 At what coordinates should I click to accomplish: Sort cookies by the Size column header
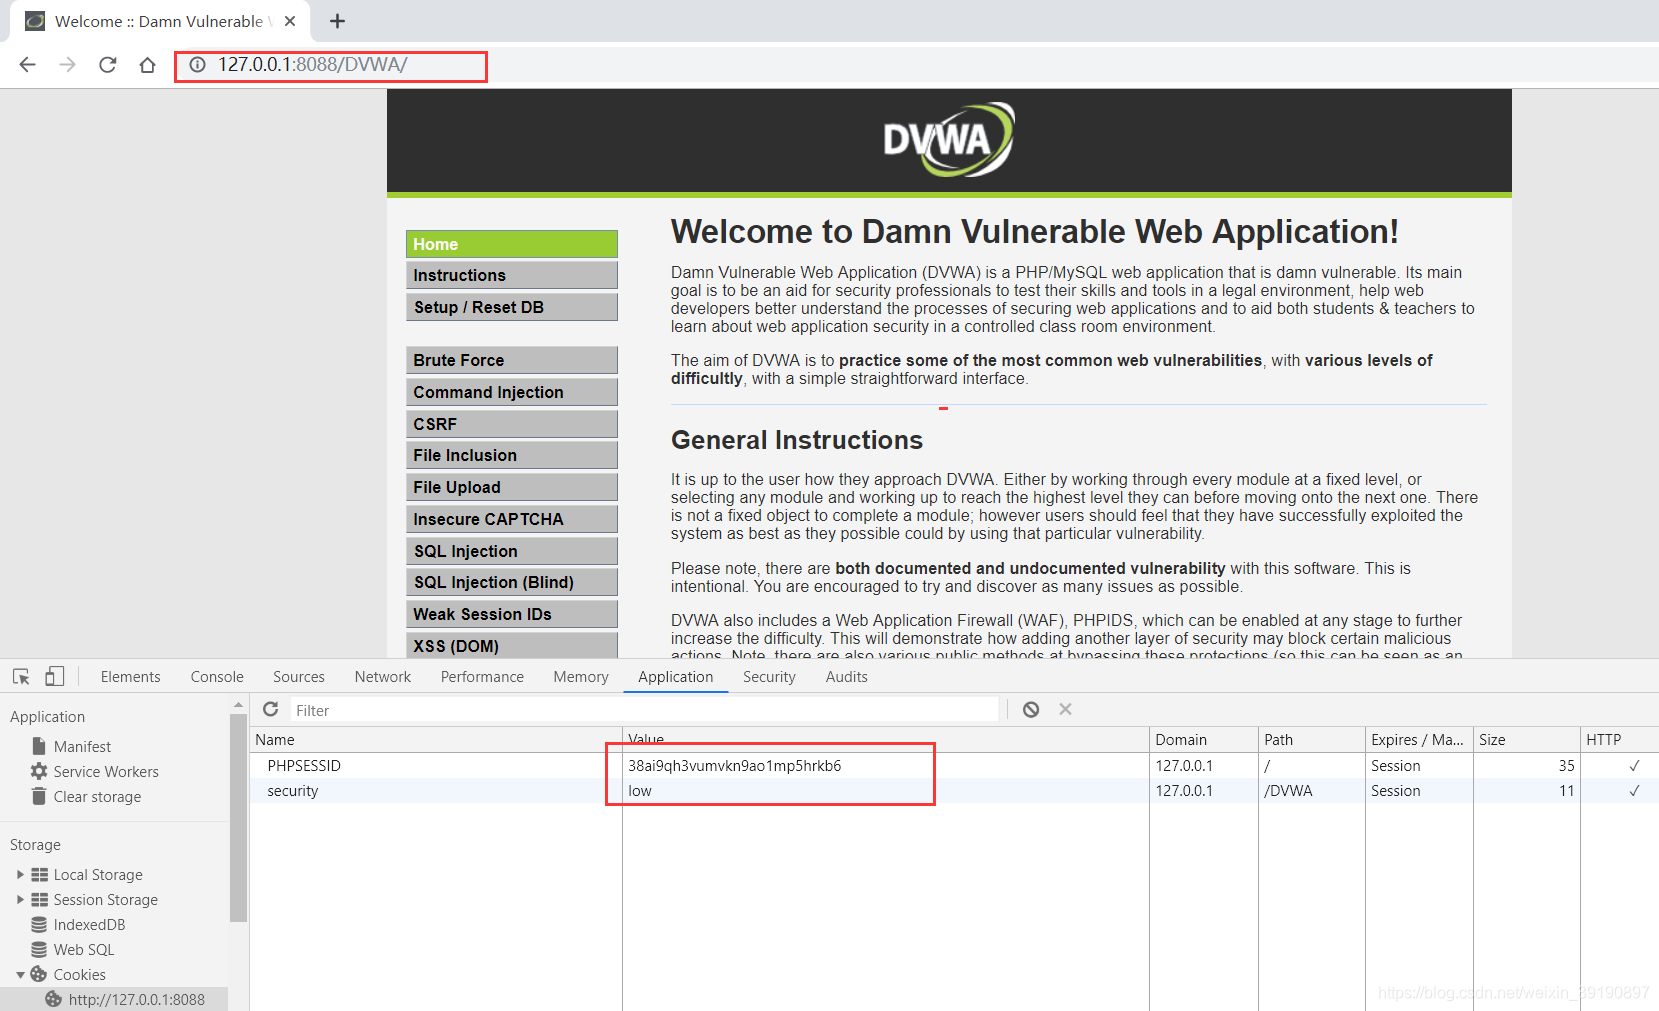[1526, 740]
